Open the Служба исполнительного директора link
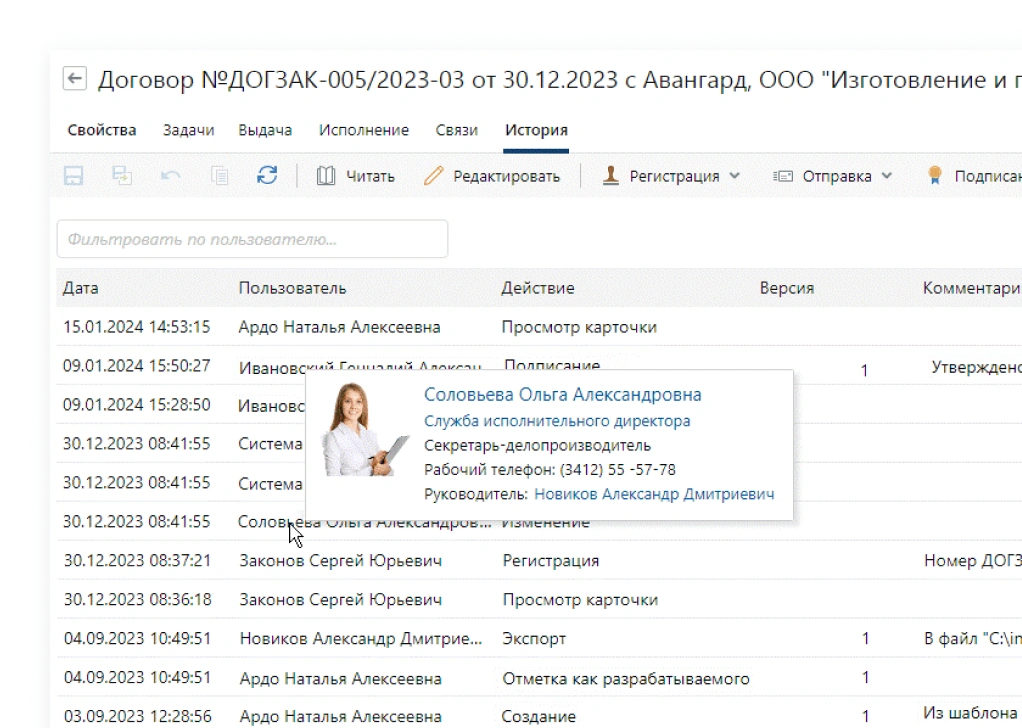This screenshot has height=728, width=1022. tap(557, 421)
